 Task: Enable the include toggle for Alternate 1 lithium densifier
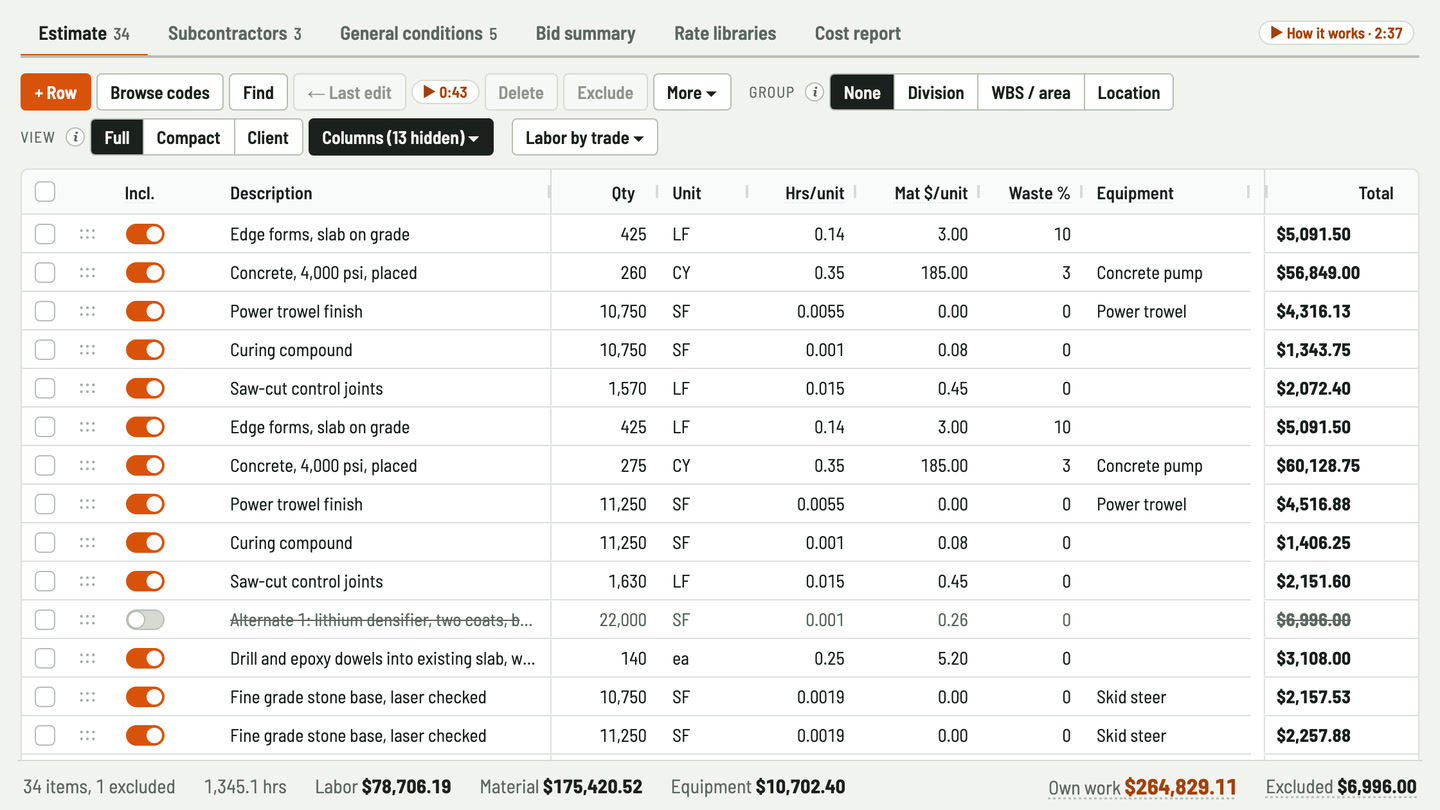(145, 620)
